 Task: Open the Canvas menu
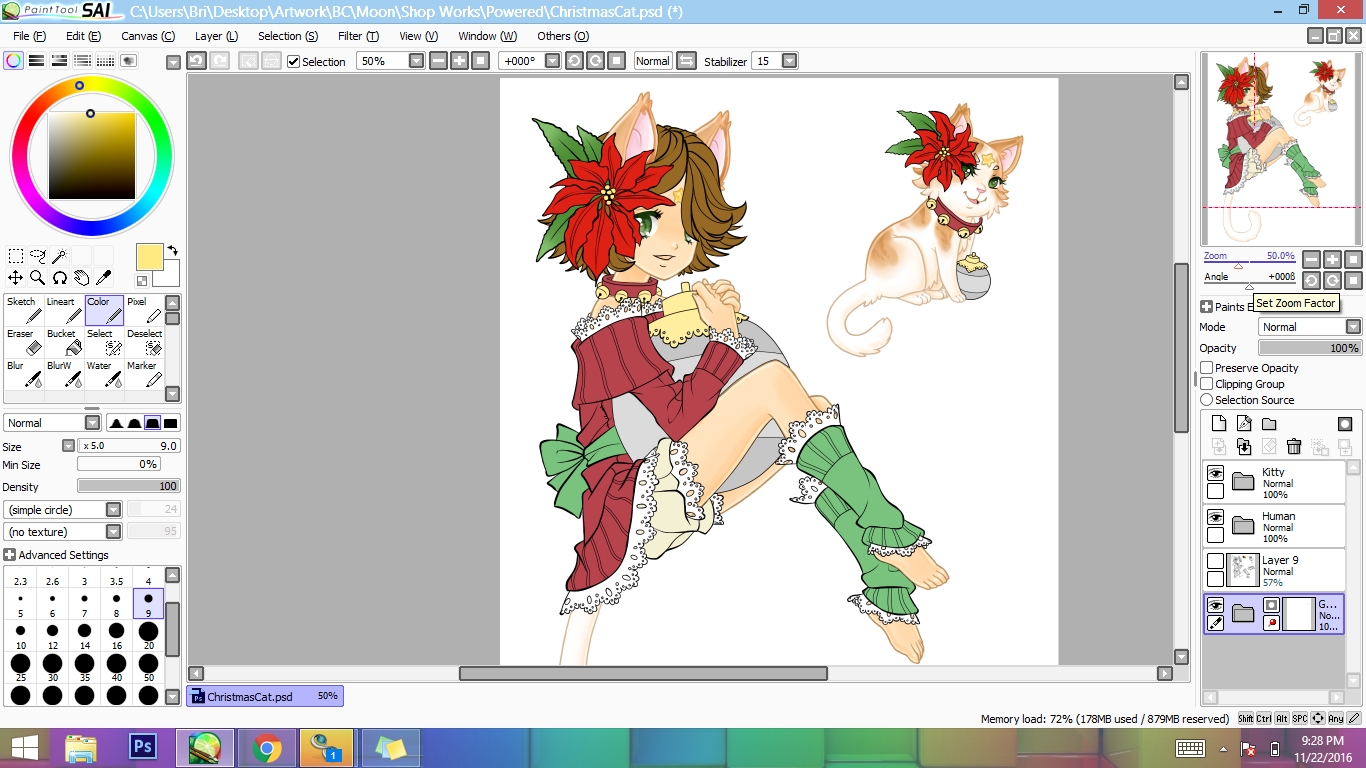(148, 36)
